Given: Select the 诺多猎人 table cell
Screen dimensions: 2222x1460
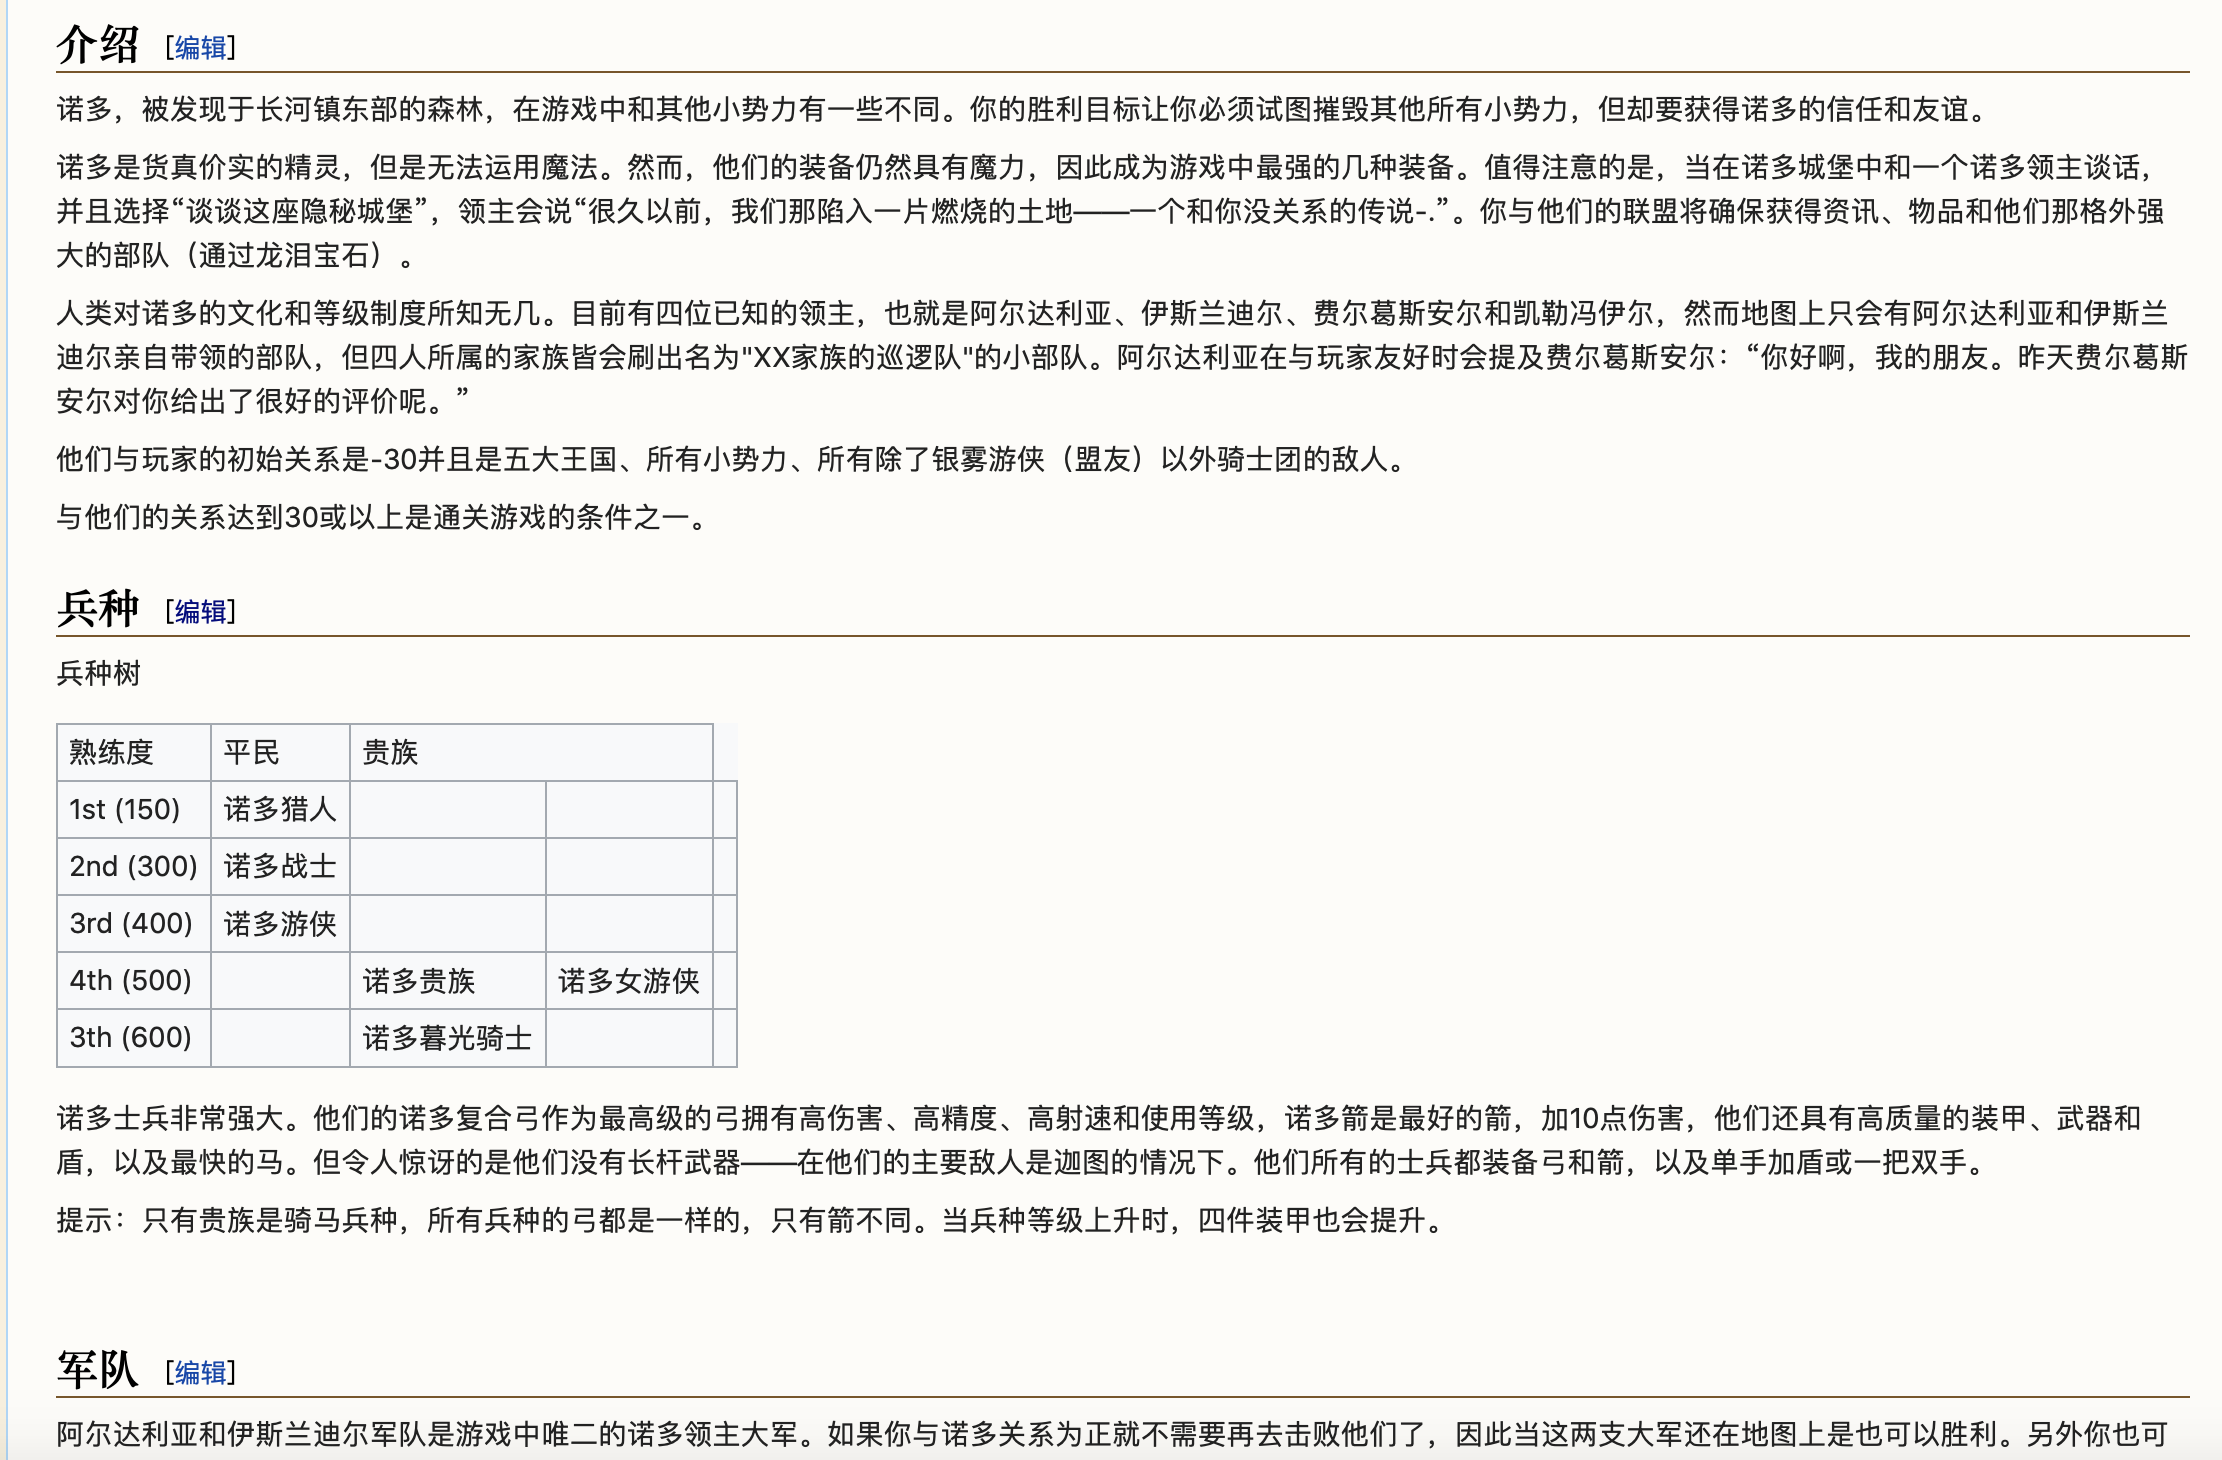Looking at the screenshot, I should point(280,809).
